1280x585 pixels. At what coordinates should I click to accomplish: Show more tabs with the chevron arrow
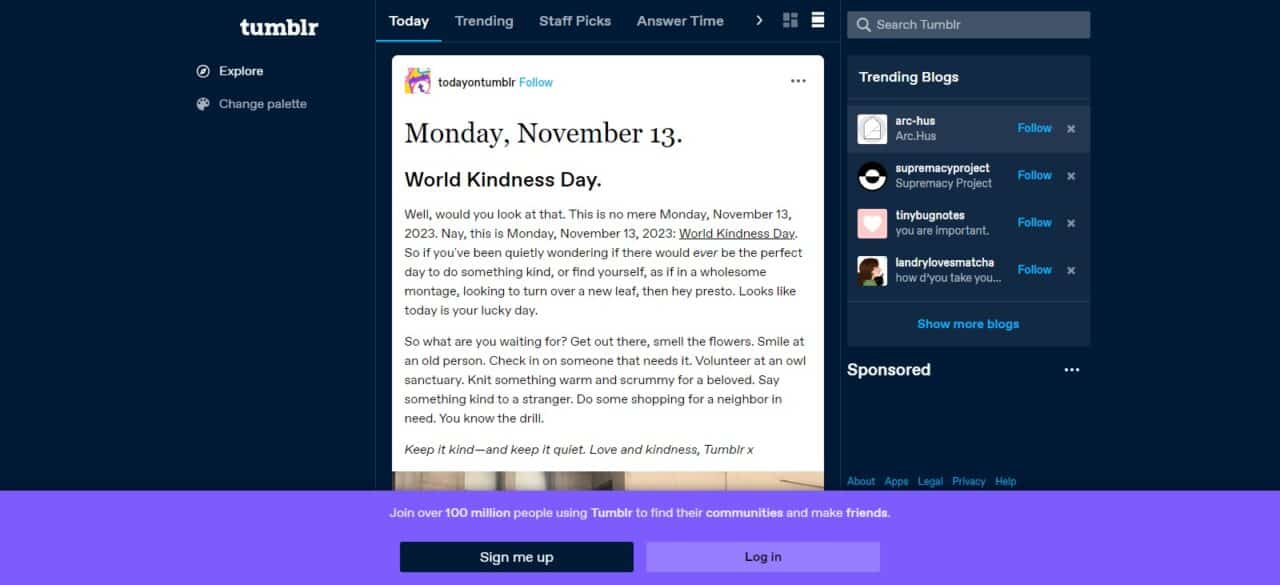click(759, 20)
